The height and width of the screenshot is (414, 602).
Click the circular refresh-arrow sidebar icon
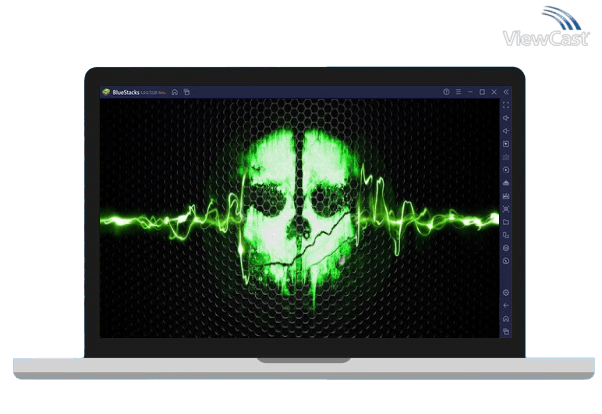[506, 261]
